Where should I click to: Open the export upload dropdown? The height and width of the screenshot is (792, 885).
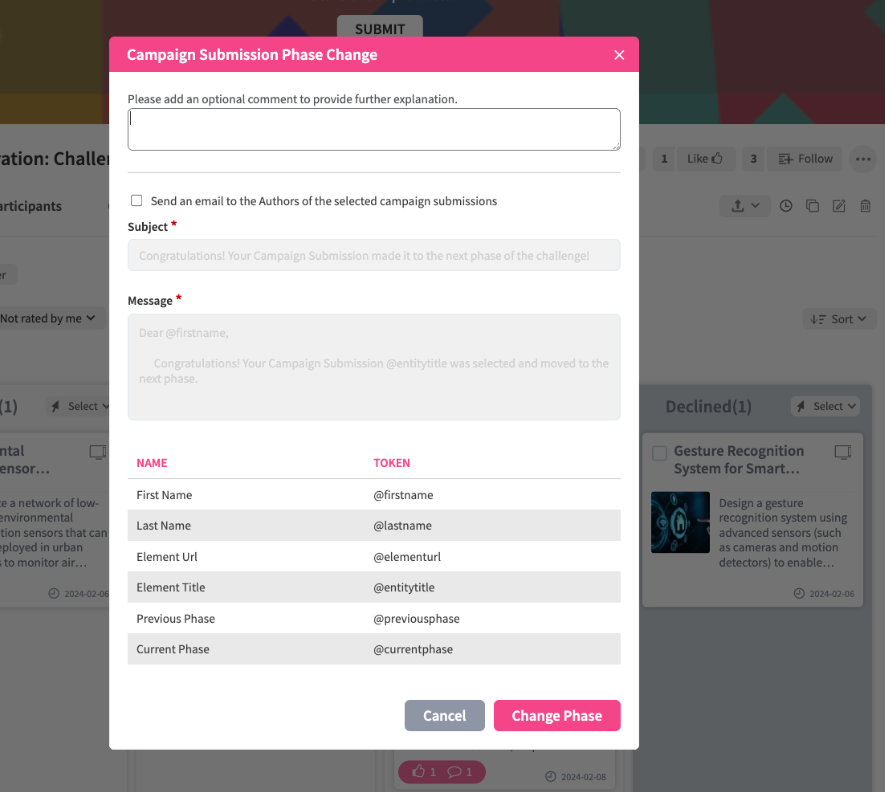coord(745,206)
